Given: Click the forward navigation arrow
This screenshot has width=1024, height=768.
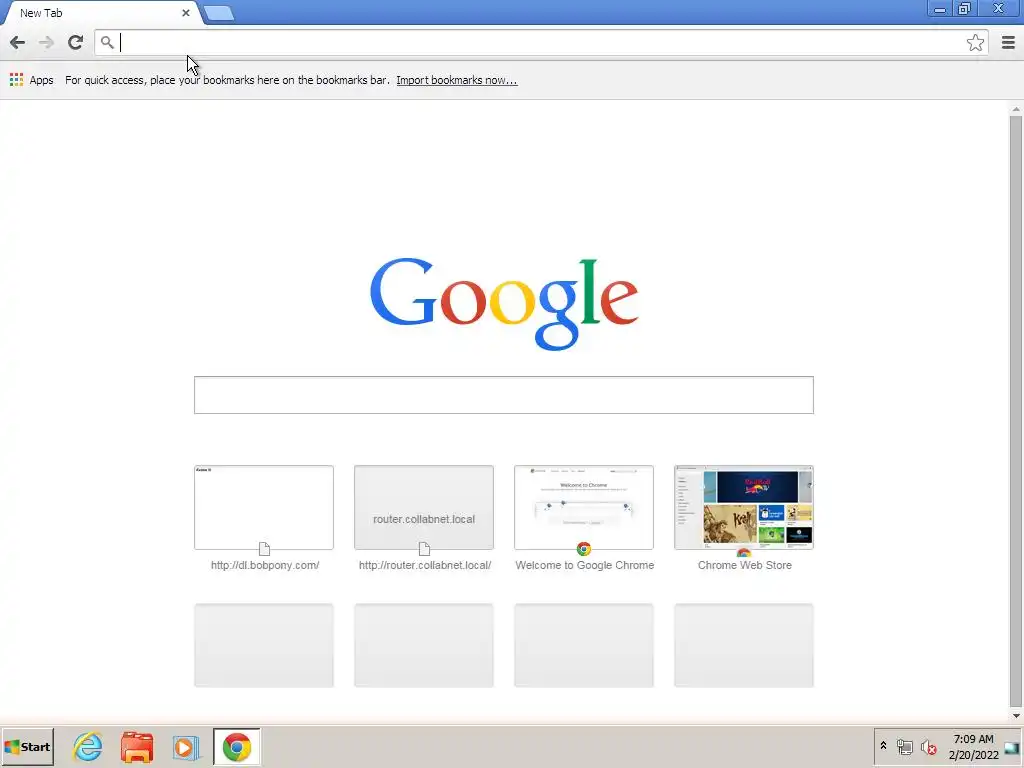Looking at the screenshot, I should pyautogui.click(x=46, y=42).
